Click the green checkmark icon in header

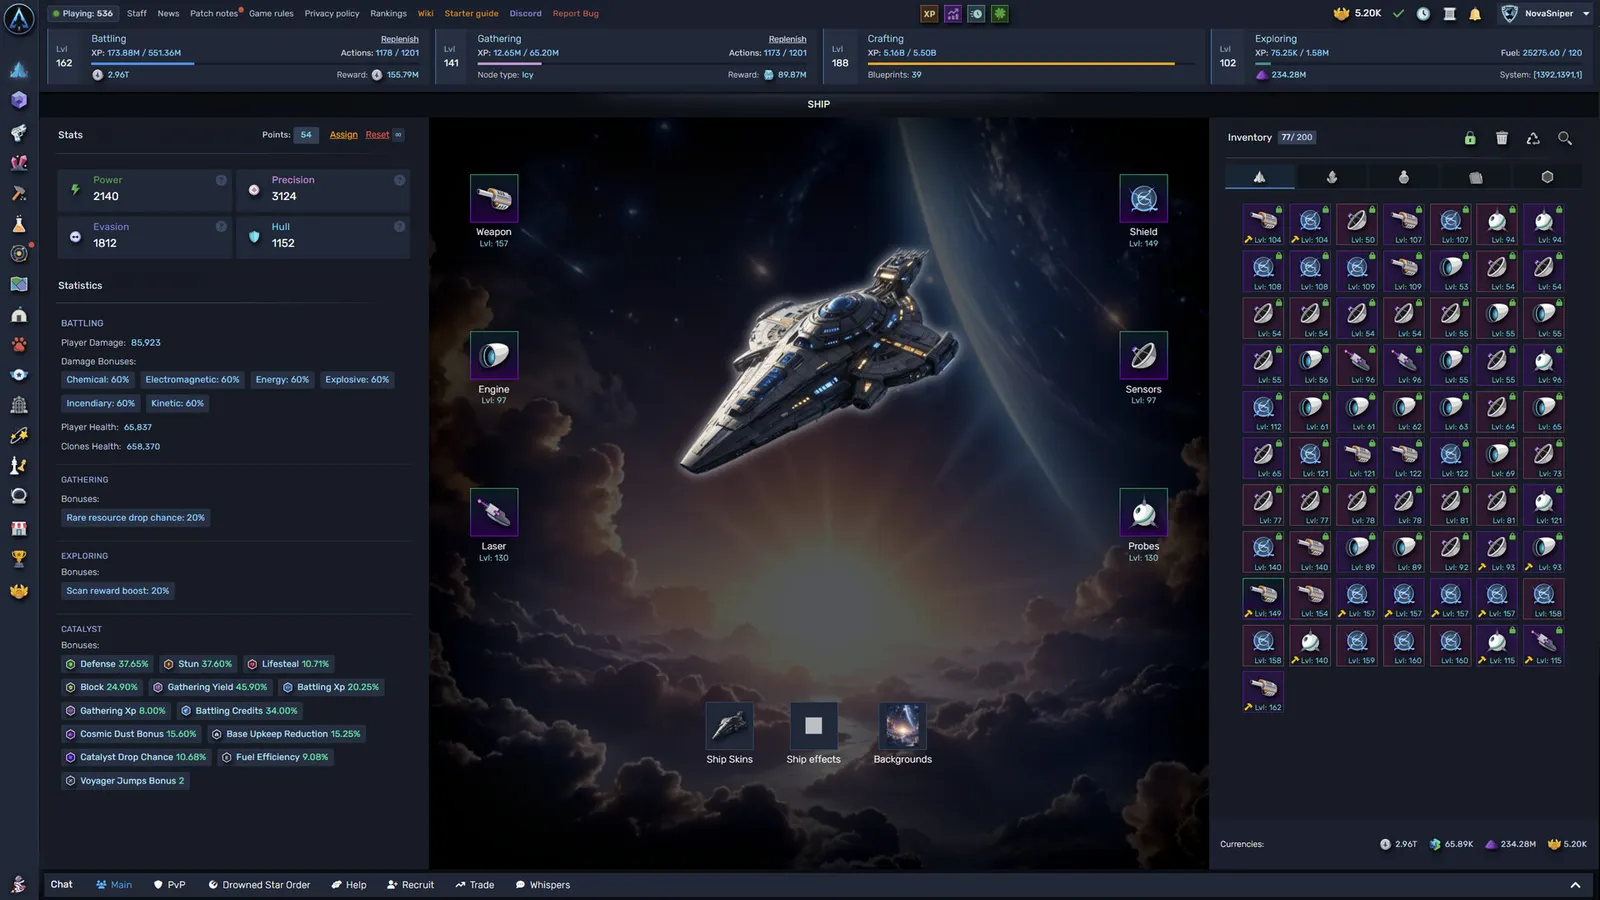pos(1398,14)
